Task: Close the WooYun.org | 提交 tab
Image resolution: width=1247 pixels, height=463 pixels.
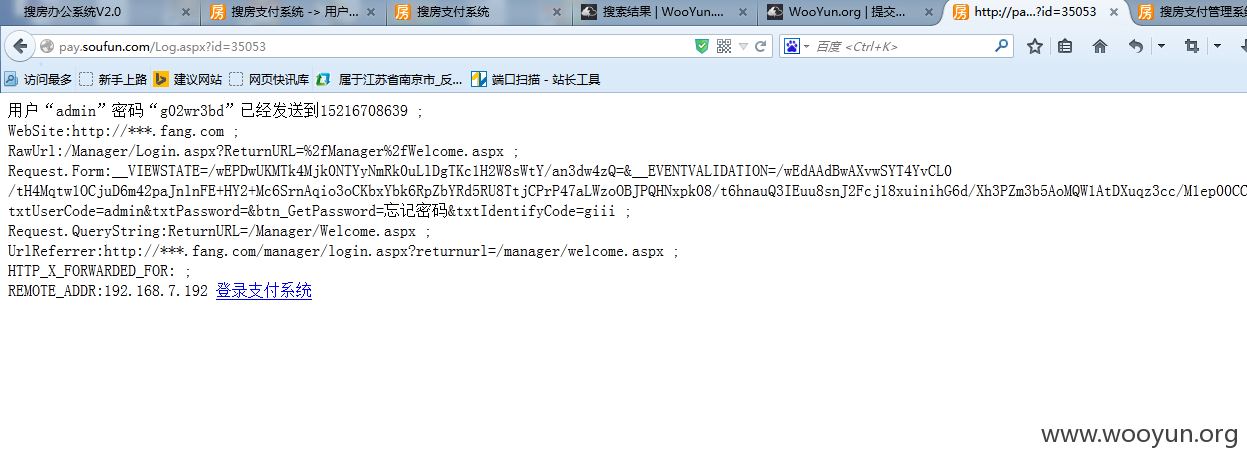Action: point(930,12)
